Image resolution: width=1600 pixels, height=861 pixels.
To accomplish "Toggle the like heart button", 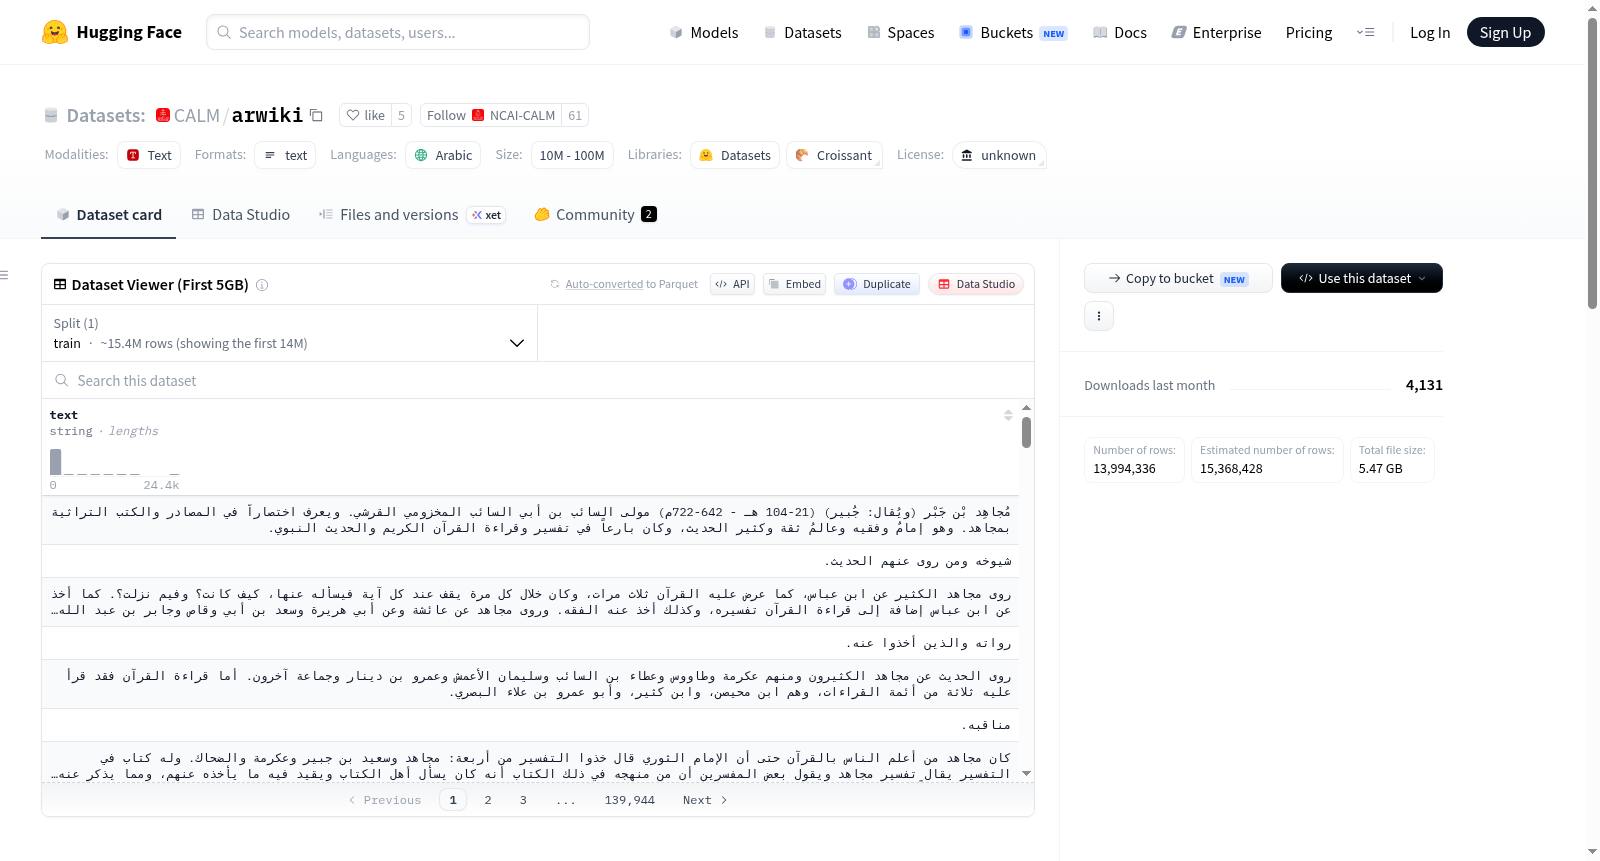I will tap(365, 115).
